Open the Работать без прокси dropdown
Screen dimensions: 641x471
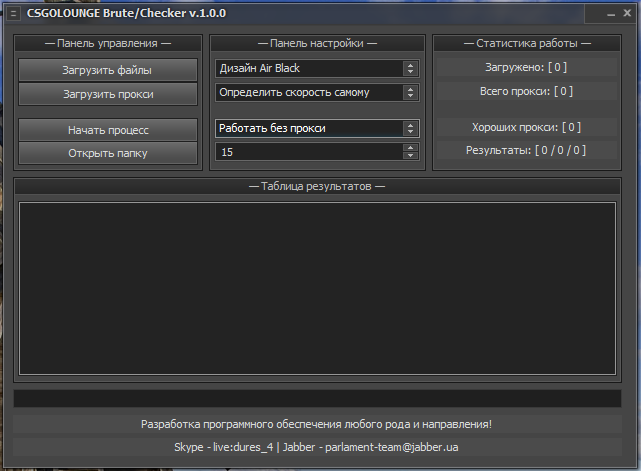(x=410, y=128)
